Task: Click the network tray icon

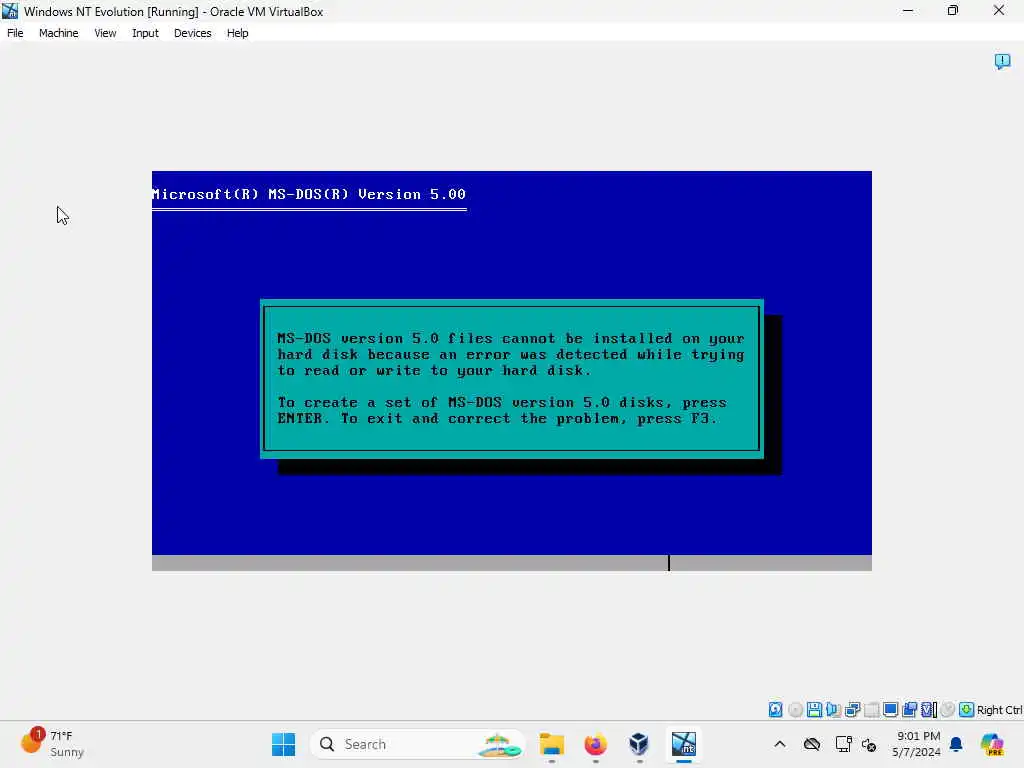Action: [843, 744]
